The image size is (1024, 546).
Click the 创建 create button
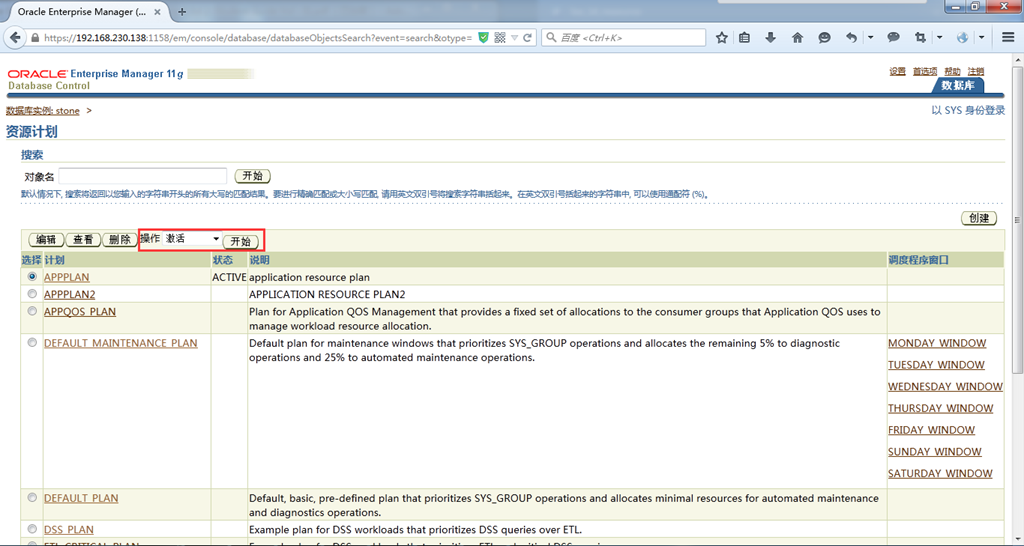pos(979,218)
